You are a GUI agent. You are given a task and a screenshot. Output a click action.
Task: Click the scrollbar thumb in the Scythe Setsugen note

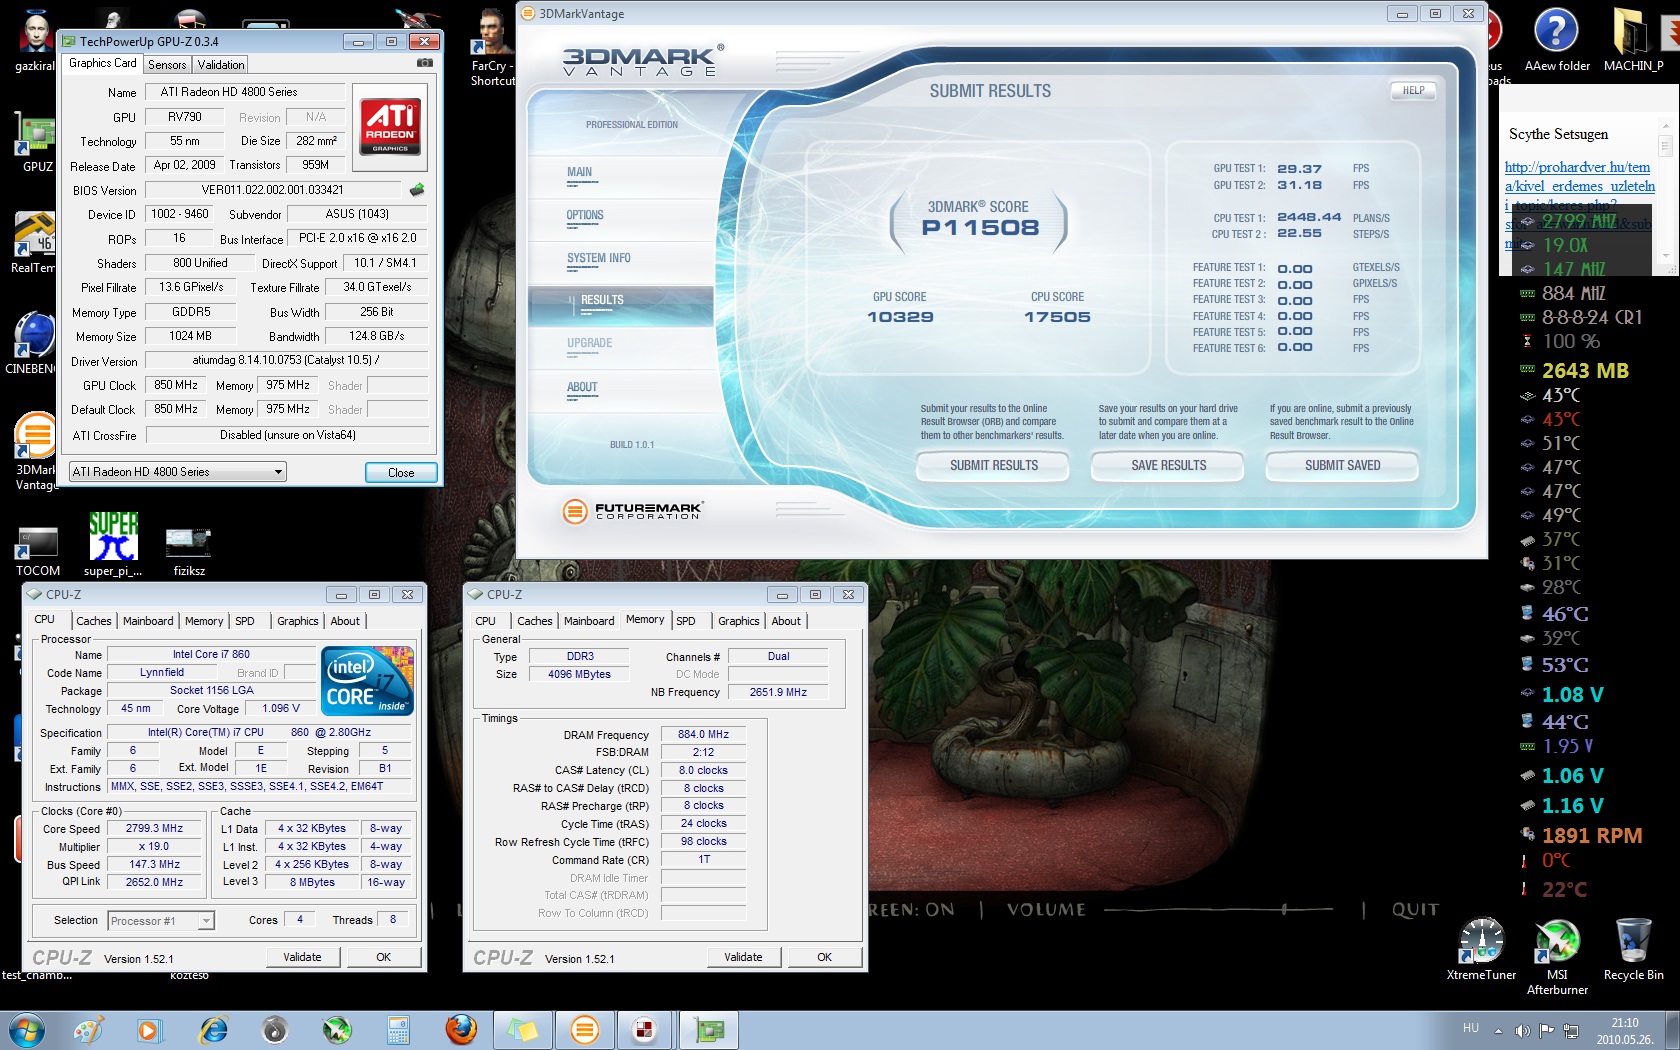coord(1665,147)
